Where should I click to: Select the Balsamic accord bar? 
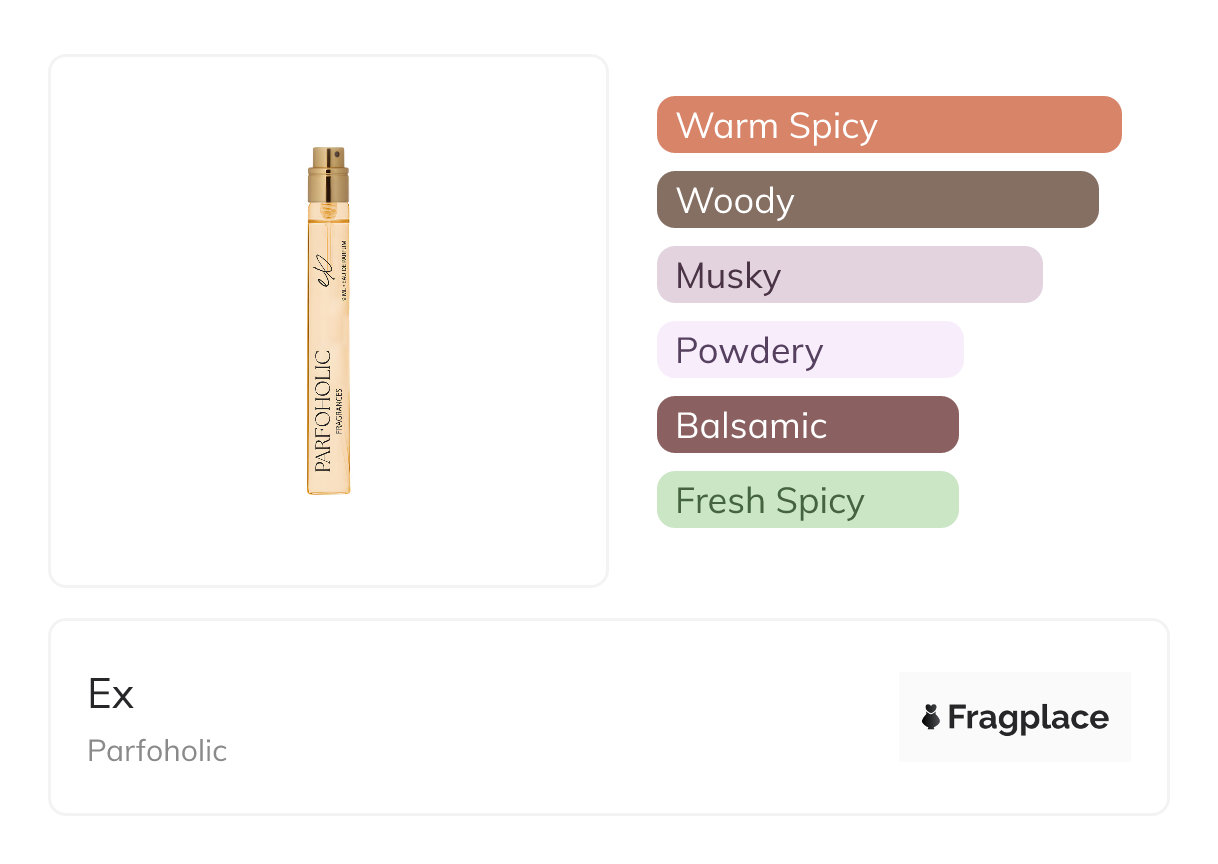click(807, 425)
